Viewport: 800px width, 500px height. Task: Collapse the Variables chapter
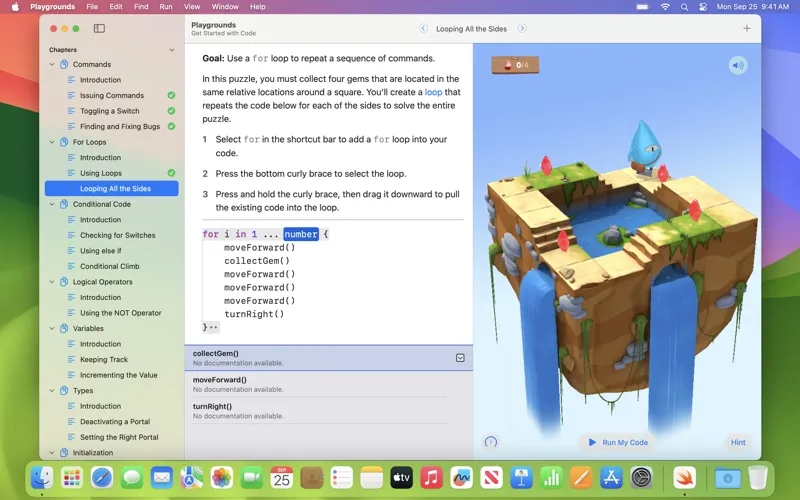coord(52,329)
